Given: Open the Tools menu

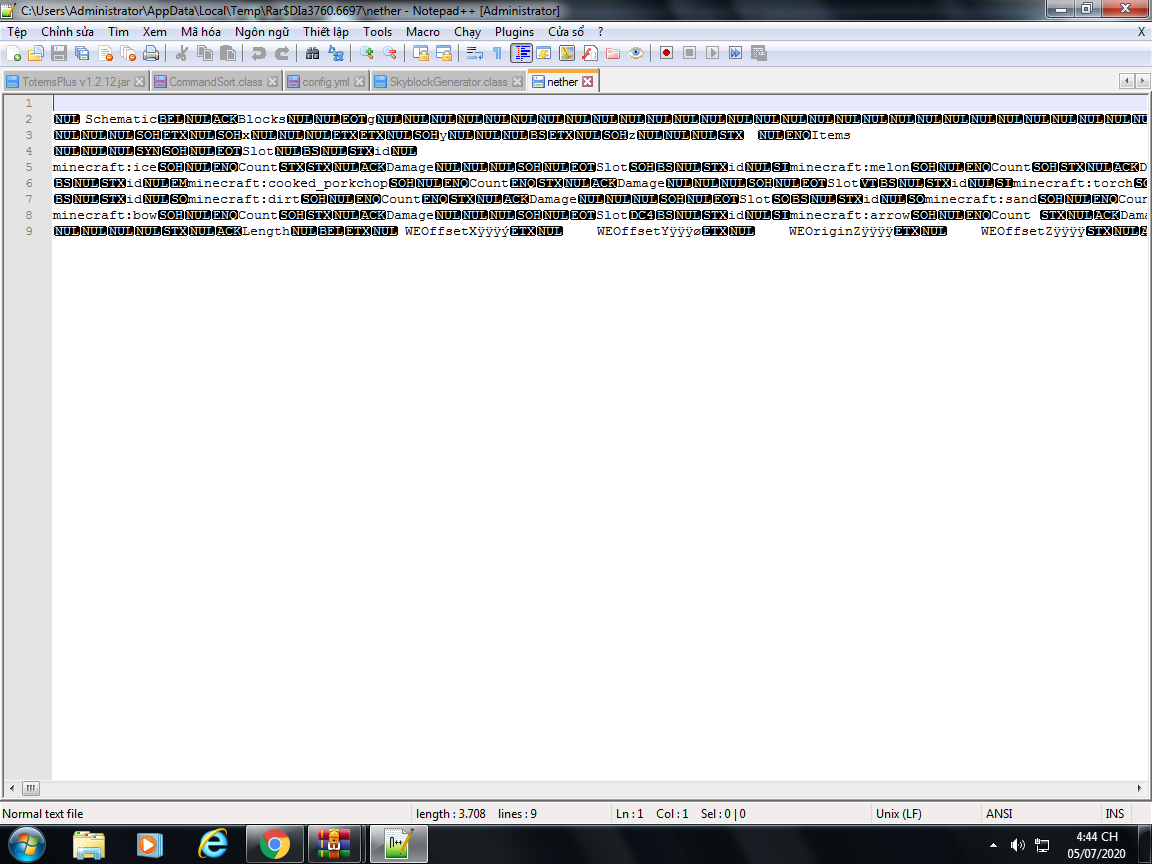Looking at the screenshot, I should pyautogui.click(x=378, y=32).
